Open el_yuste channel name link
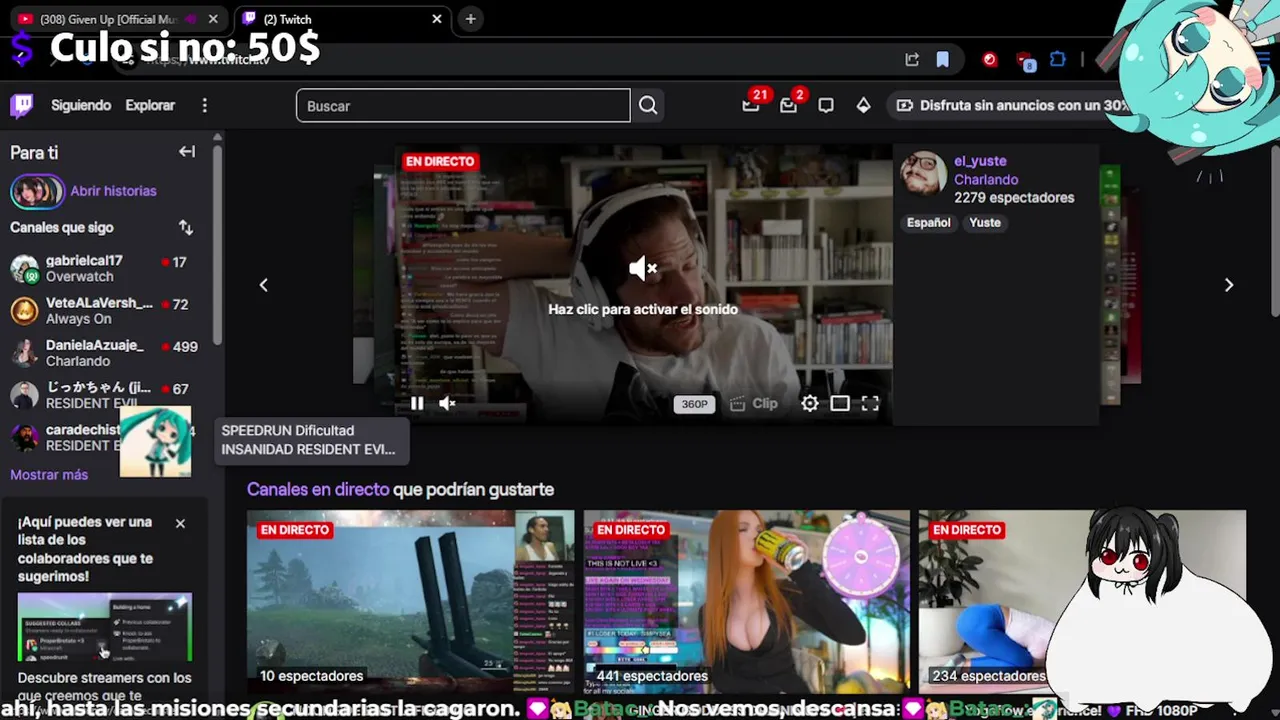This screenshot has height=720, width=1280. pyautogui.click(x=980, y=161)
